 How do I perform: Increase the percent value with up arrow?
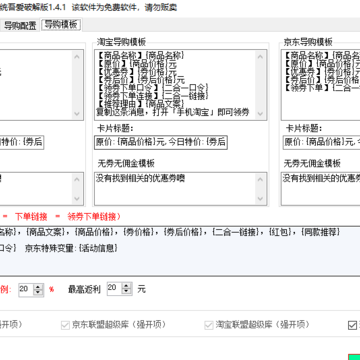[x=38, y=286]
